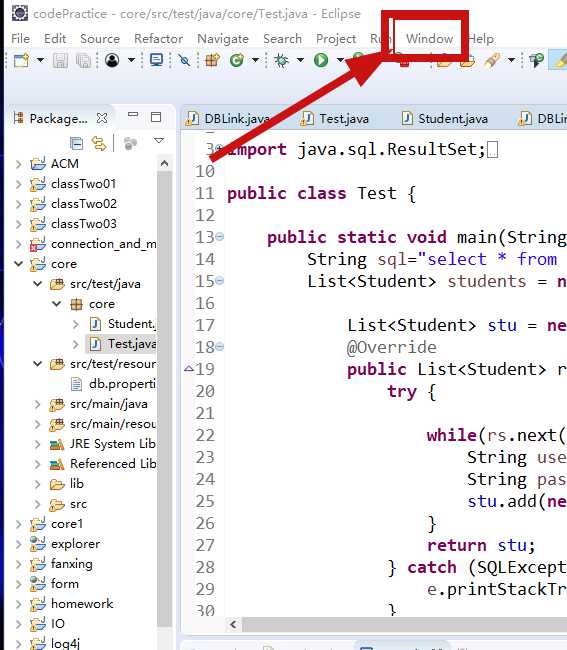The width and height of the screenshot is (567, 650).
Task: Click the New Java Package icon
Action: [x=213, y=61]
